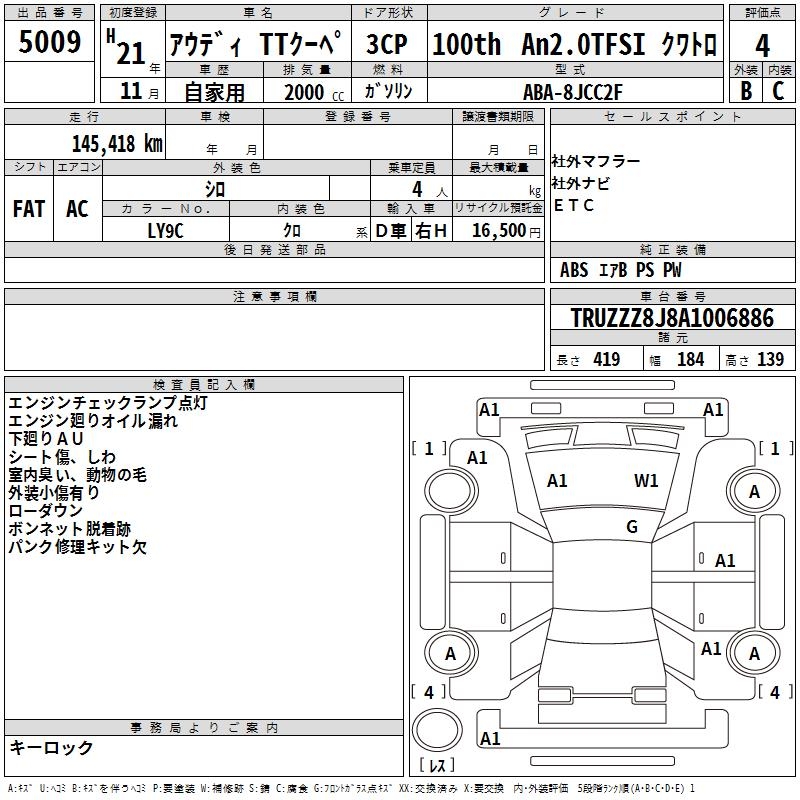This screenshot has height=800, width=800.
Task: Click the 事務局よりご案内 header
Action: [x=204, y=728]
